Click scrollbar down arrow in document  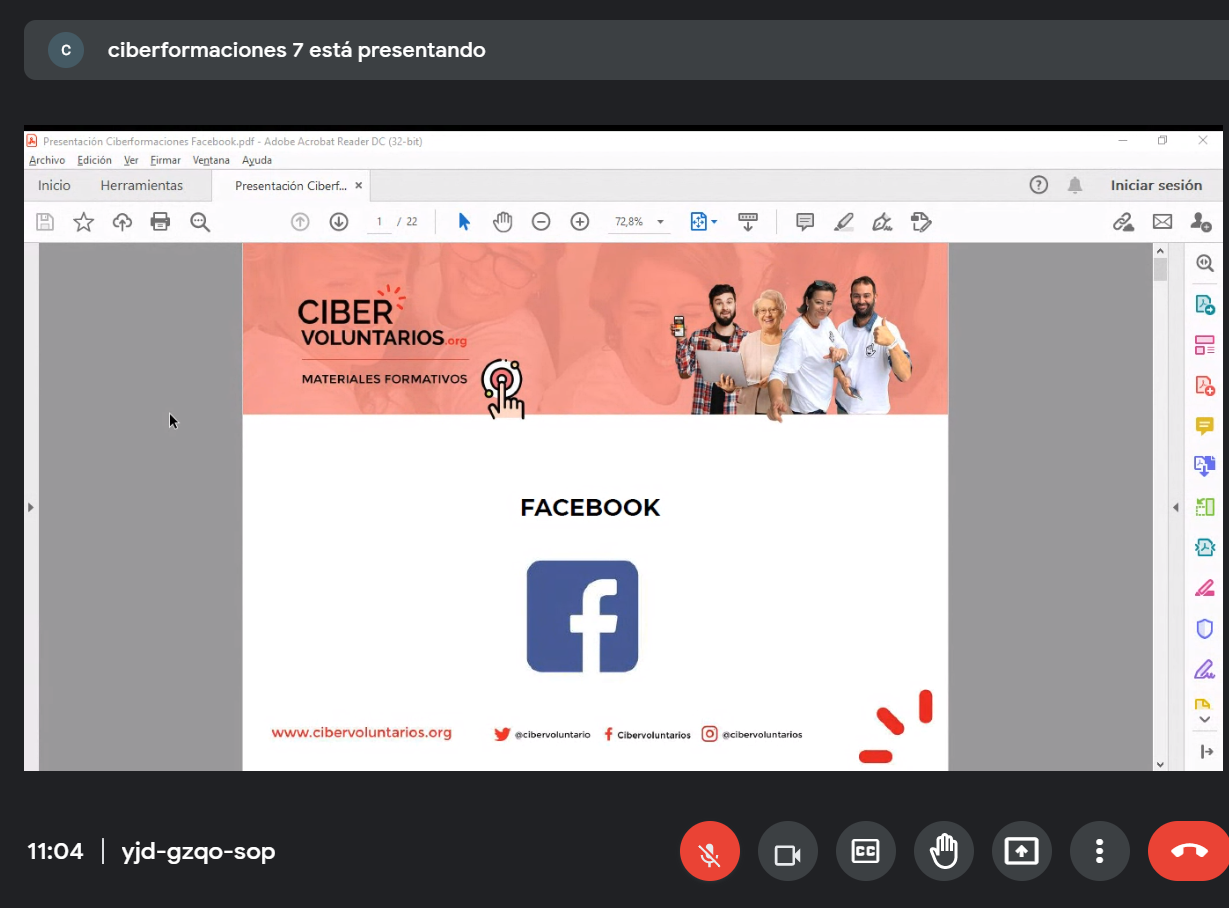(1160, 764)
